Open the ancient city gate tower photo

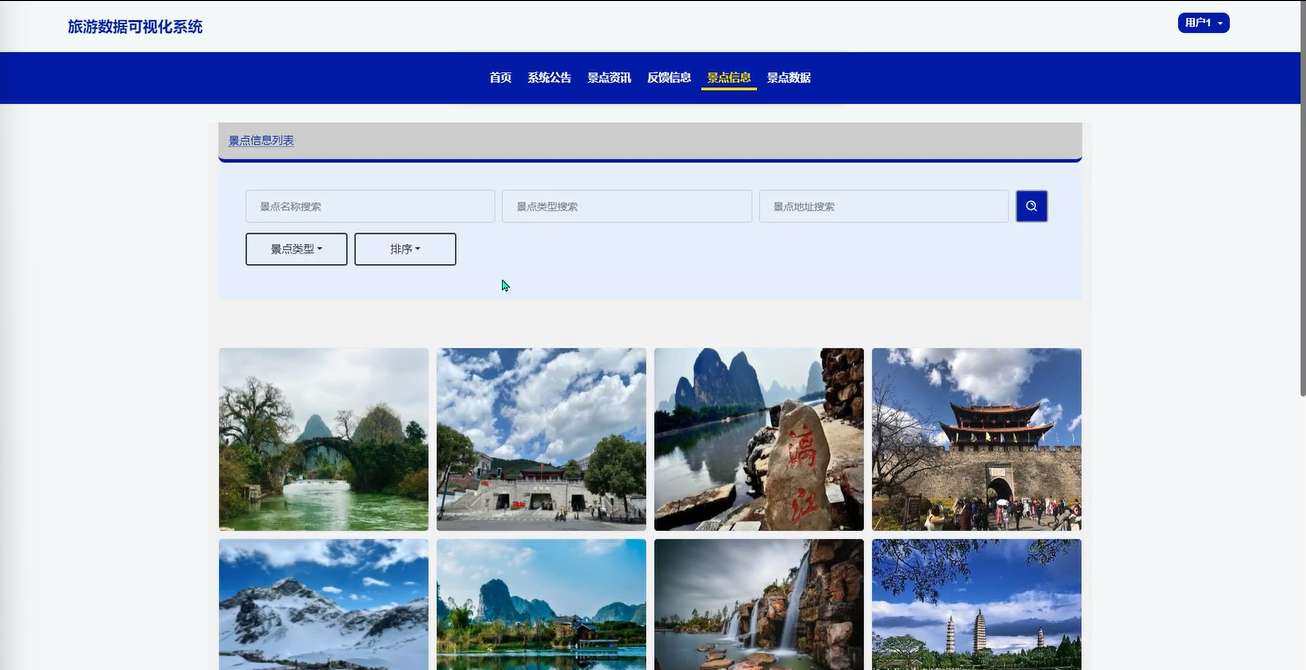[977, 439]
